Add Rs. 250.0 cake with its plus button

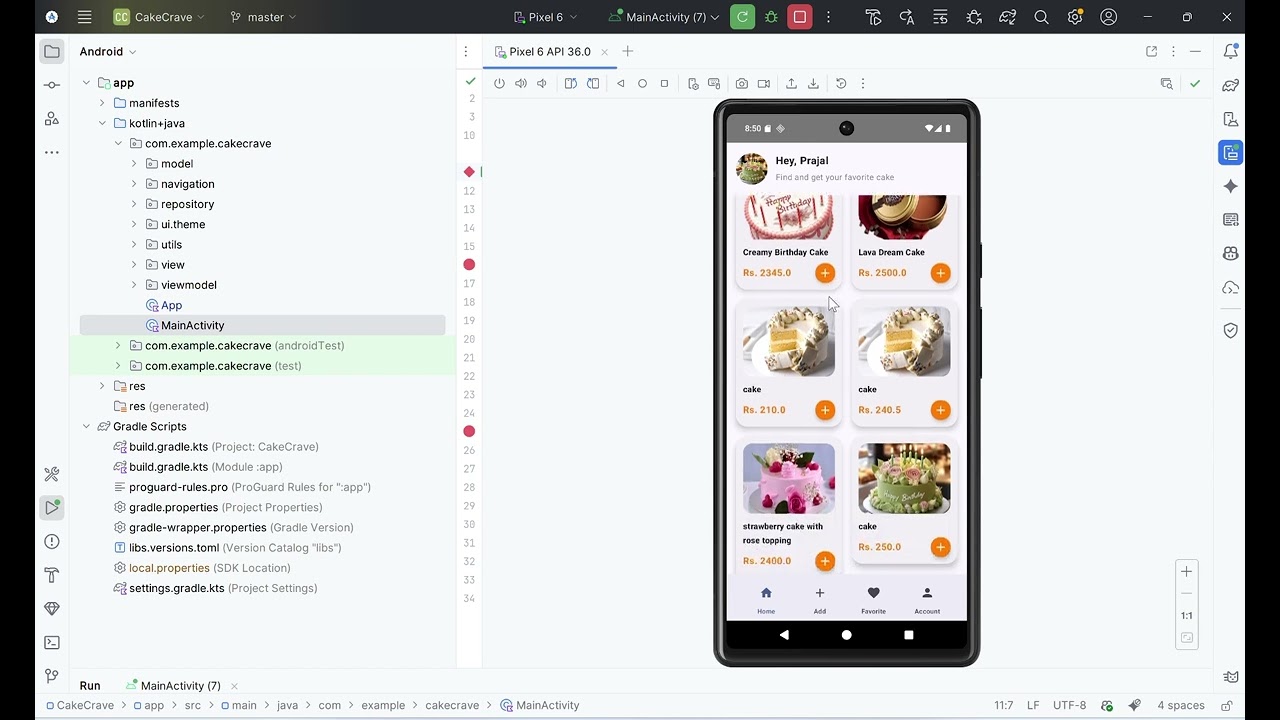940,547
